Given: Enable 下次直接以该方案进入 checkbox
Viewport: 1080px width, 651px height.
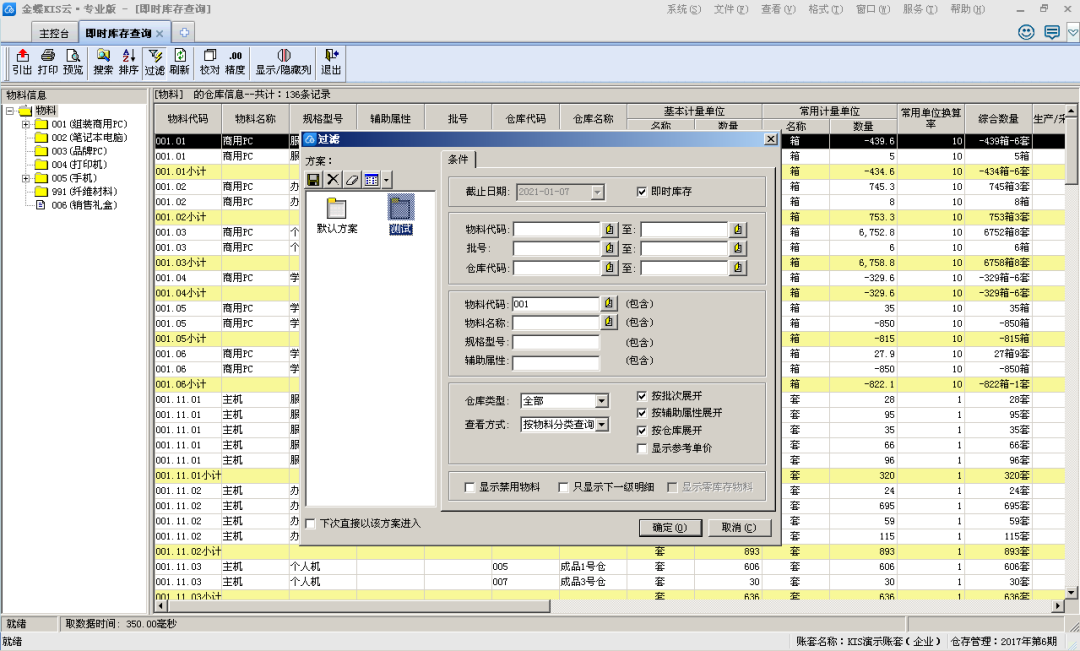Looking at the screenshot, I should [311, 524].
